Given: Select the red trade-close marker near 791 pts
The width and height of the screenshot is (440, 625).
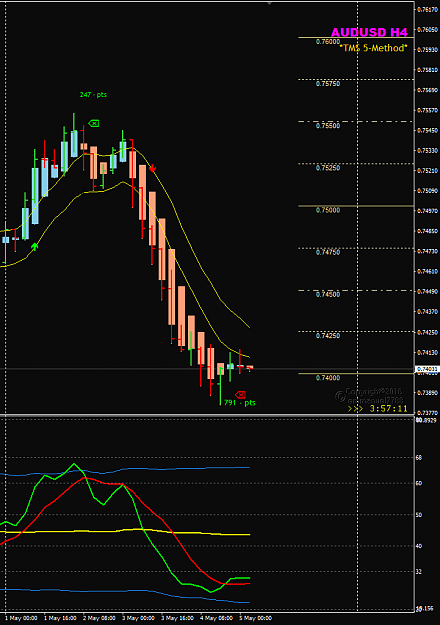Looking at the screenshot, I should 240,395.
